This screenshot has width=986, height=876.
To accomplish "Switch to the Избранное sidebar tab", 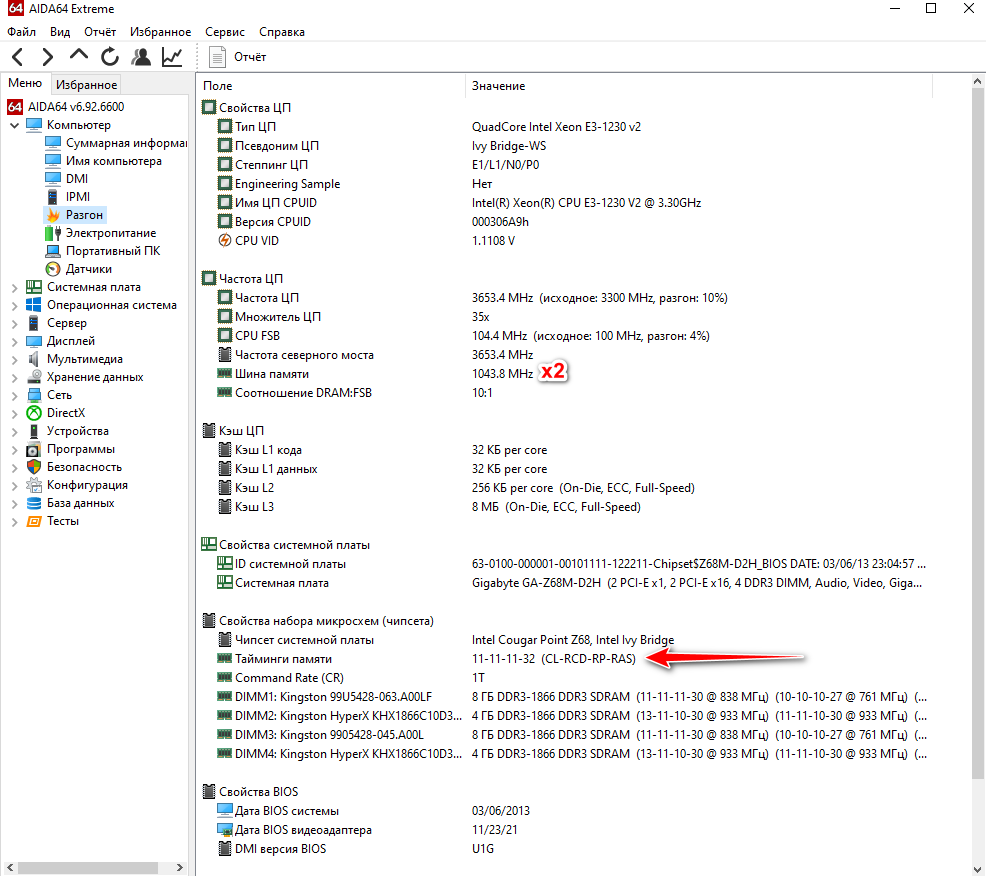I will click(x=86, y=85).
